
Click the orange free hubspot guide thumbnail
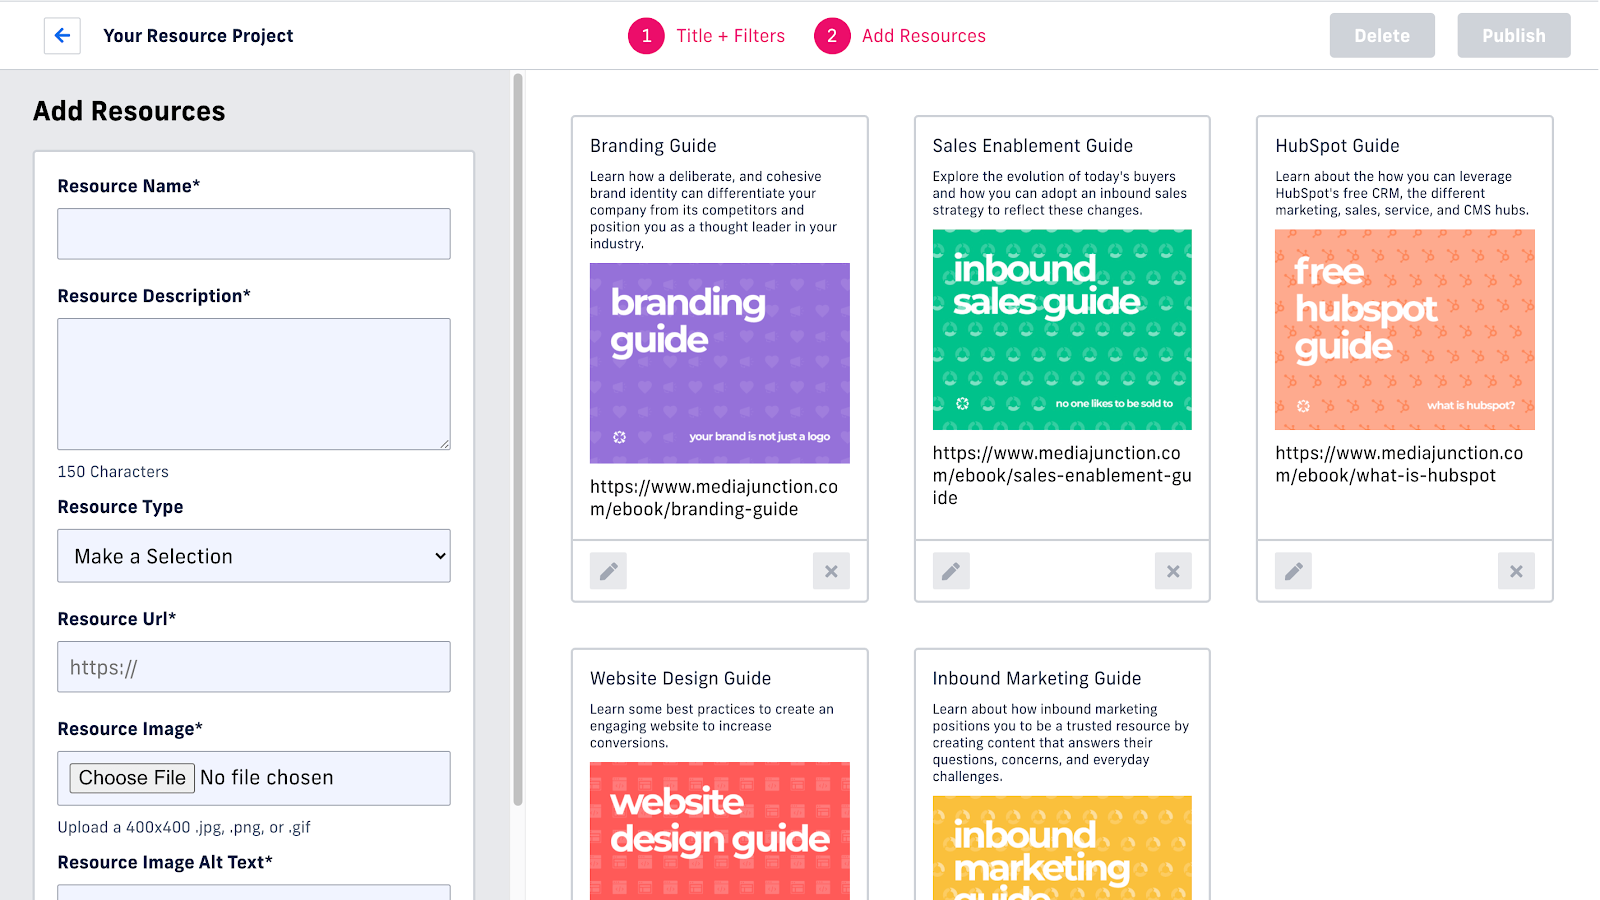point(1405,330)
